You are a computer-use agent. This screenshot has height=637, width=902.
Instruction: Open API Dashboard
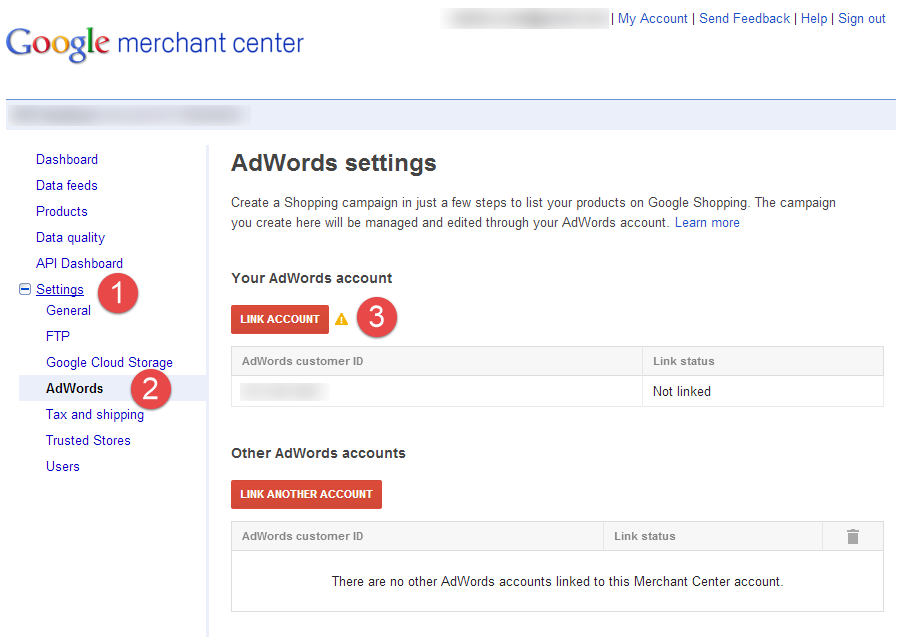coord(79,264)
